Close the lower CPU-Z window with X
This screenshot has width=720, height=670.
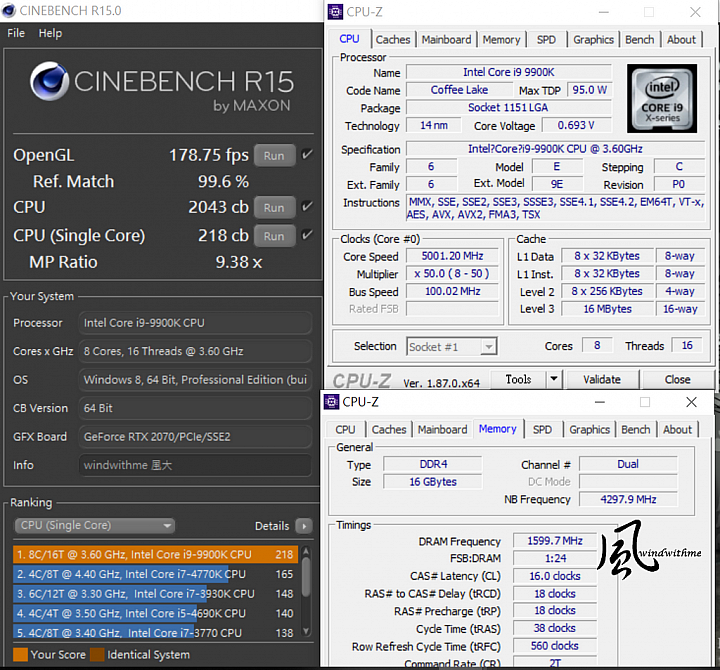[x=691, y=402]
